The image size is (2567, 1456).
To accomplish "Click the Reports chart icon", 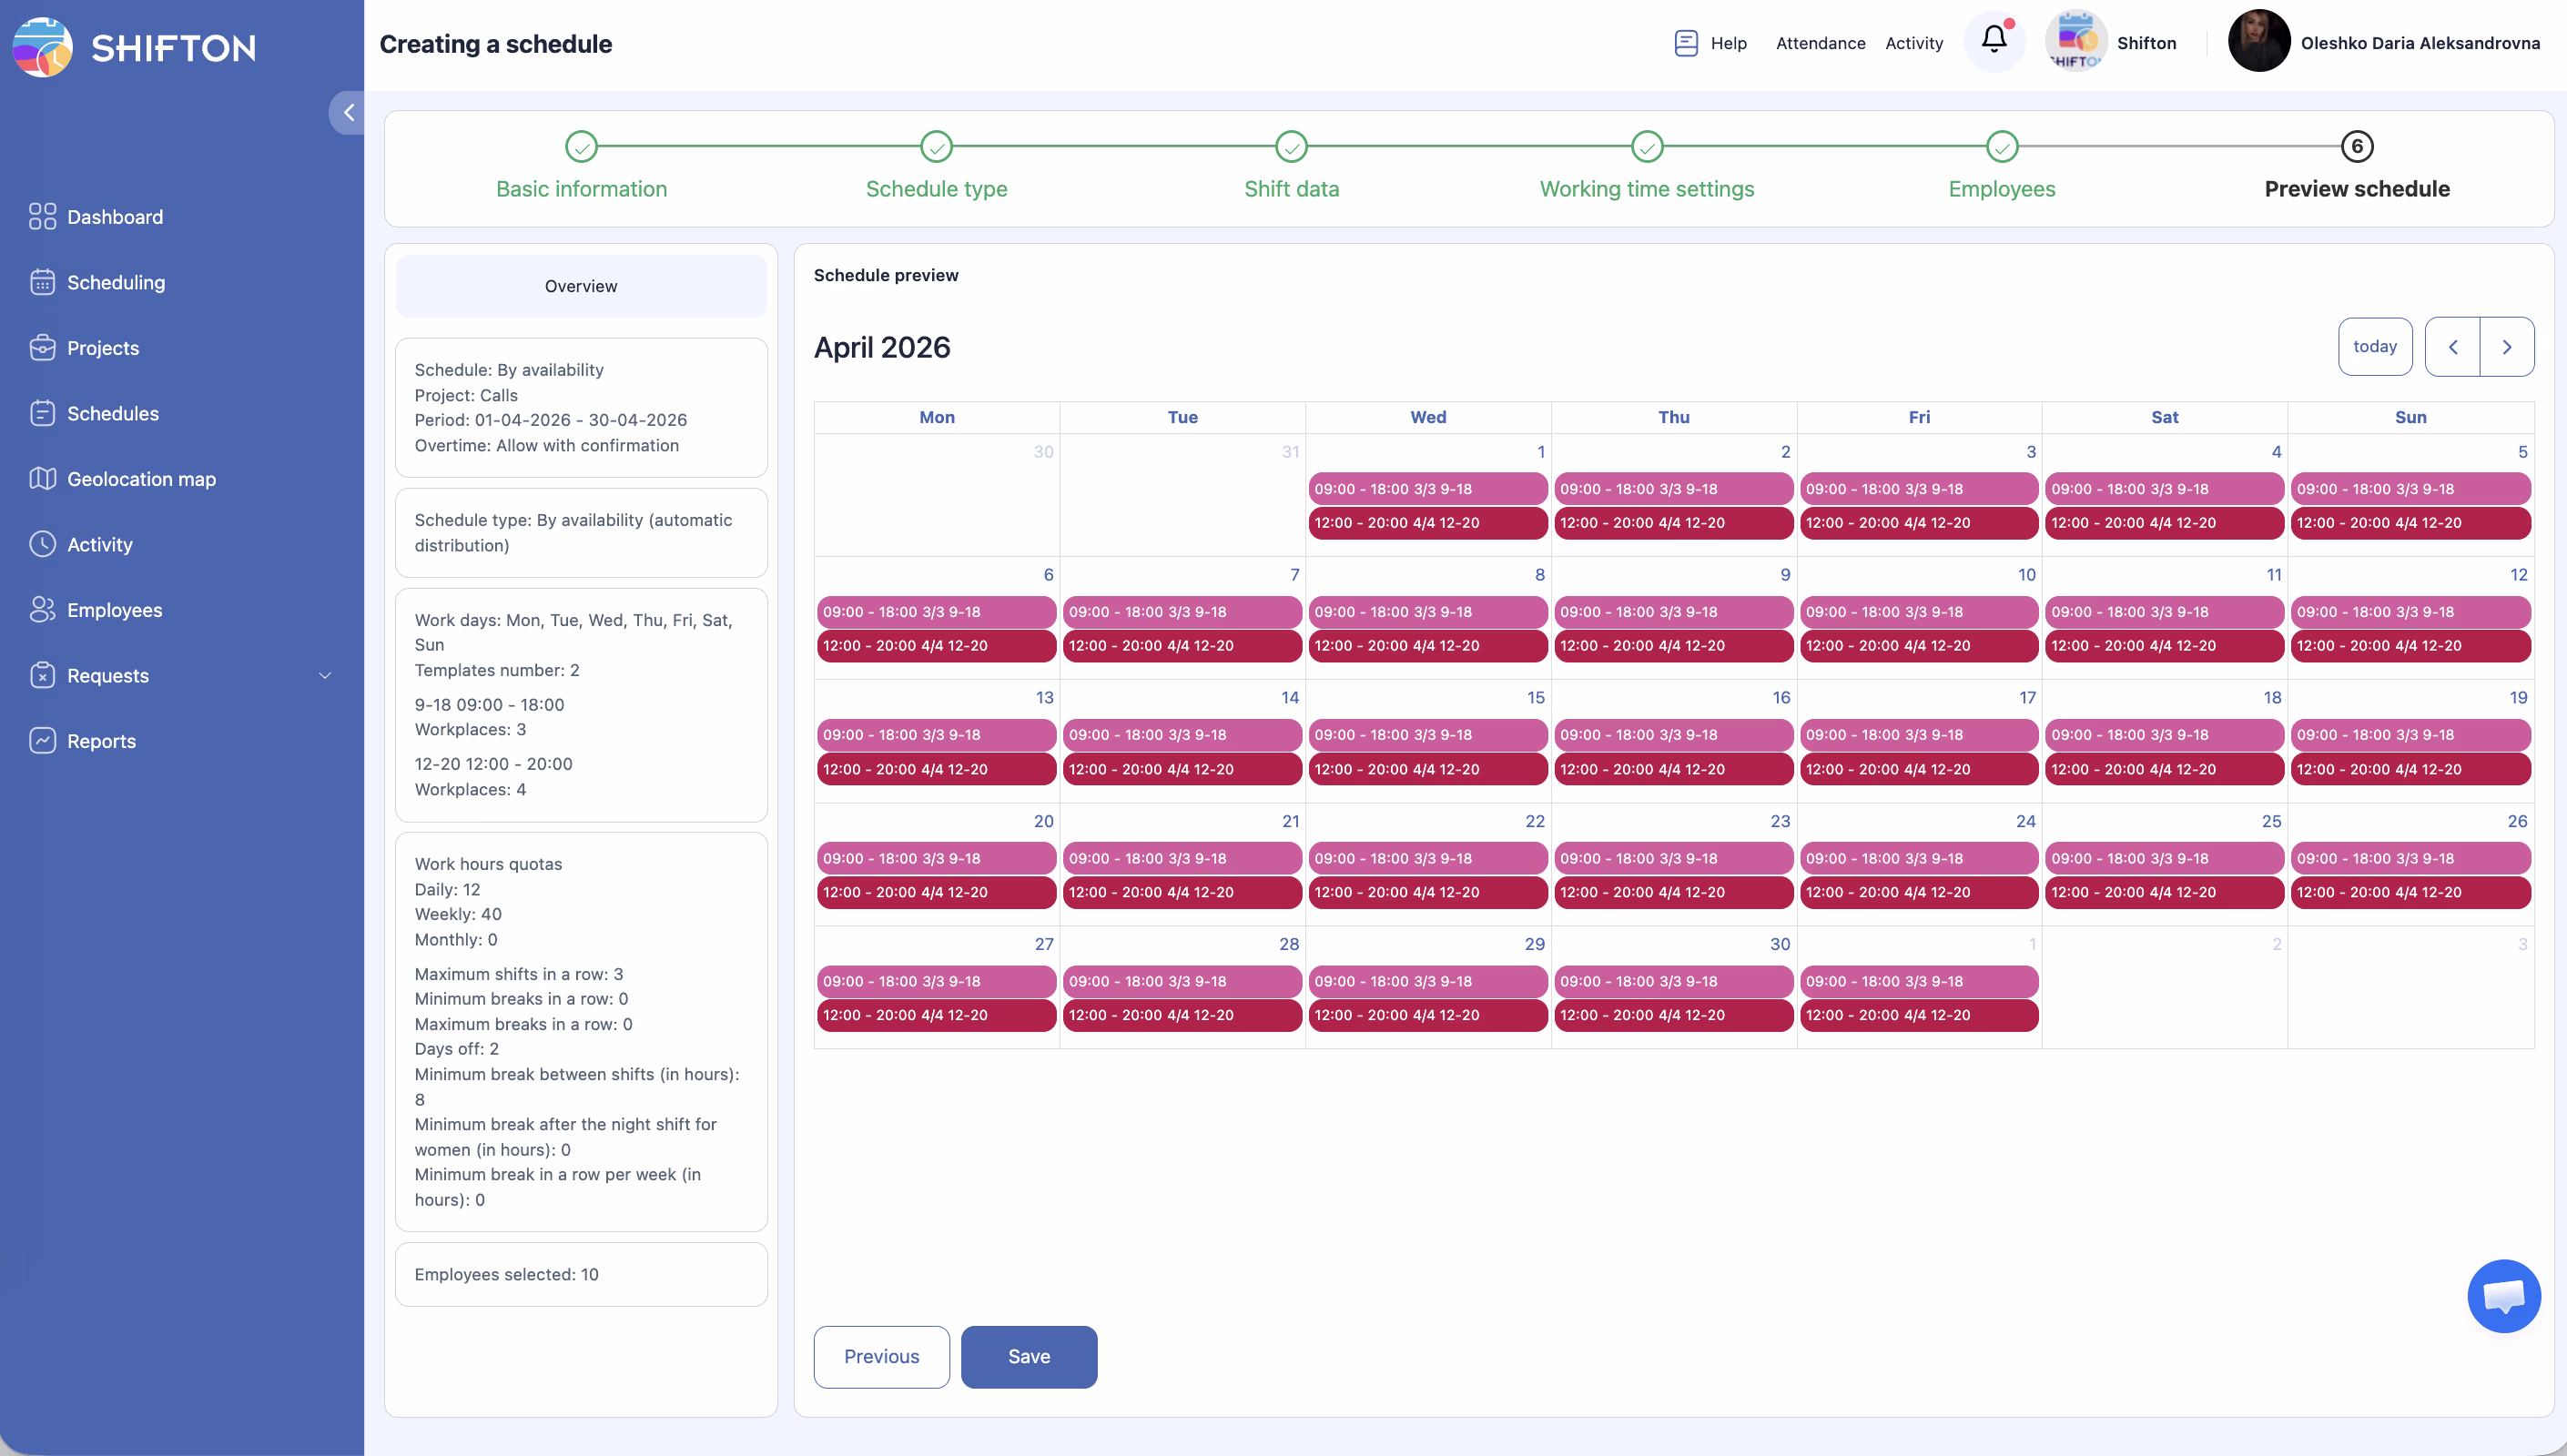I will pyautogui.click(x=42, y=741).
